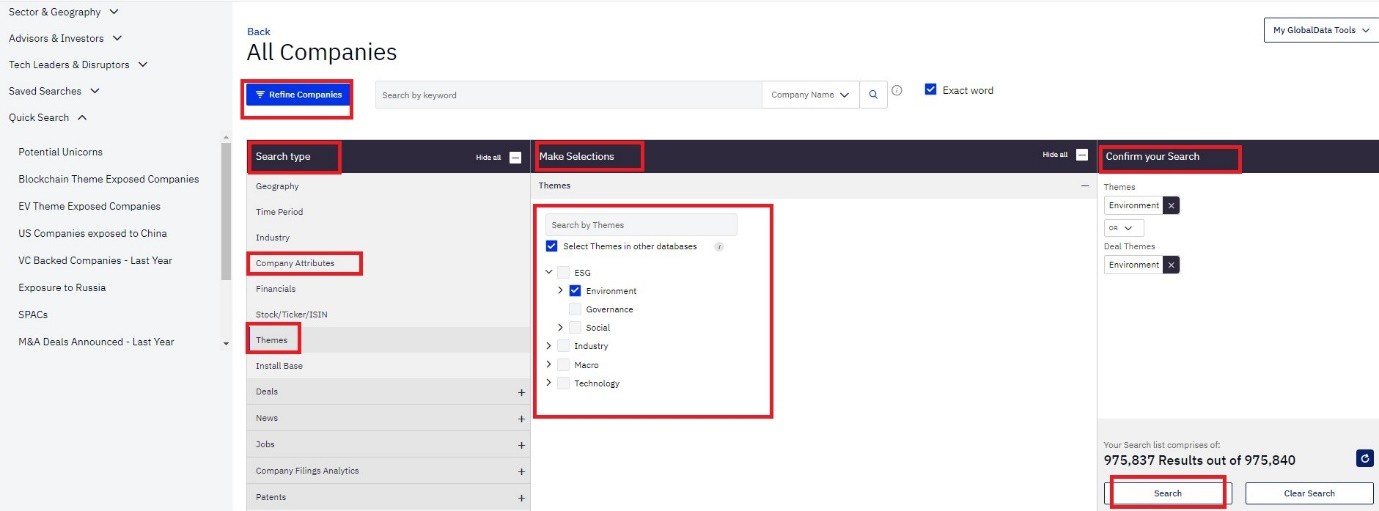Viewport: 1379px width, 511px height.
Task: Remove the Environment tag under Themes
Action: coord(1172,205)
